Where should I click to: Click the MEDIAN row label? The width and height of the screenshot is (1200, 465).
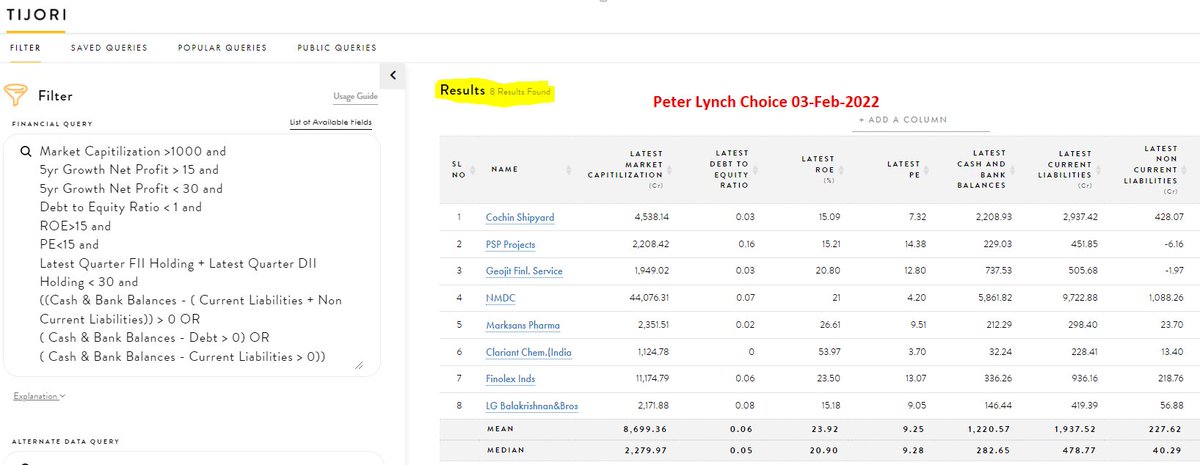(505, 450)
